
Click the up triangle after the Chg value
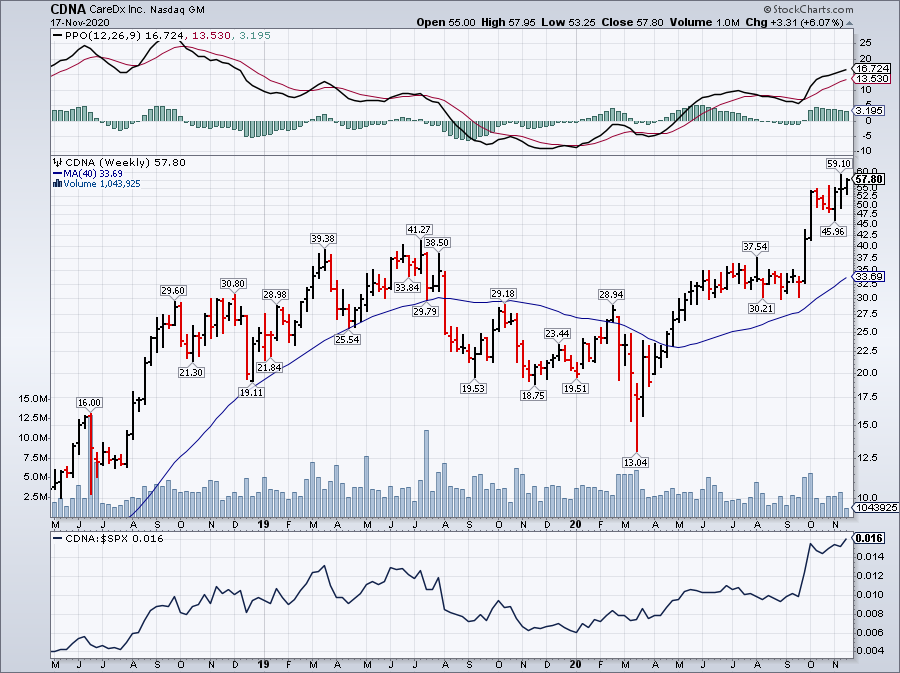[x=849, y=23]
